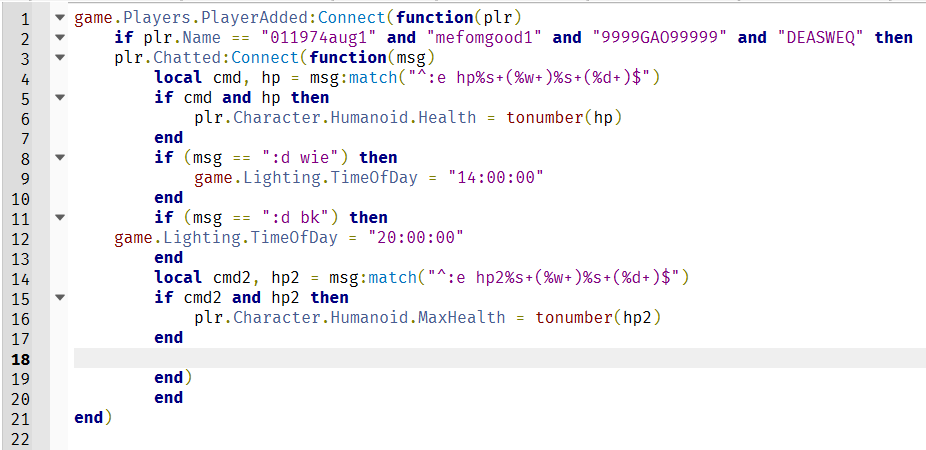Click line number 4 in the gutter
The image size is (926, 450).
click(x=25, y=79)
